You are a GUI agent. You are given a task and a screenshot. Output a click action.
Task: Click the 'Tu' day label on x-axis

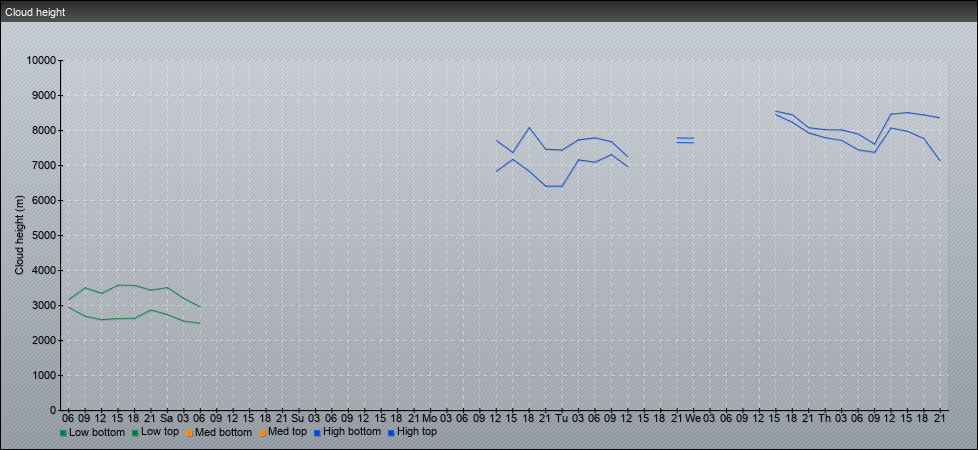561,418
